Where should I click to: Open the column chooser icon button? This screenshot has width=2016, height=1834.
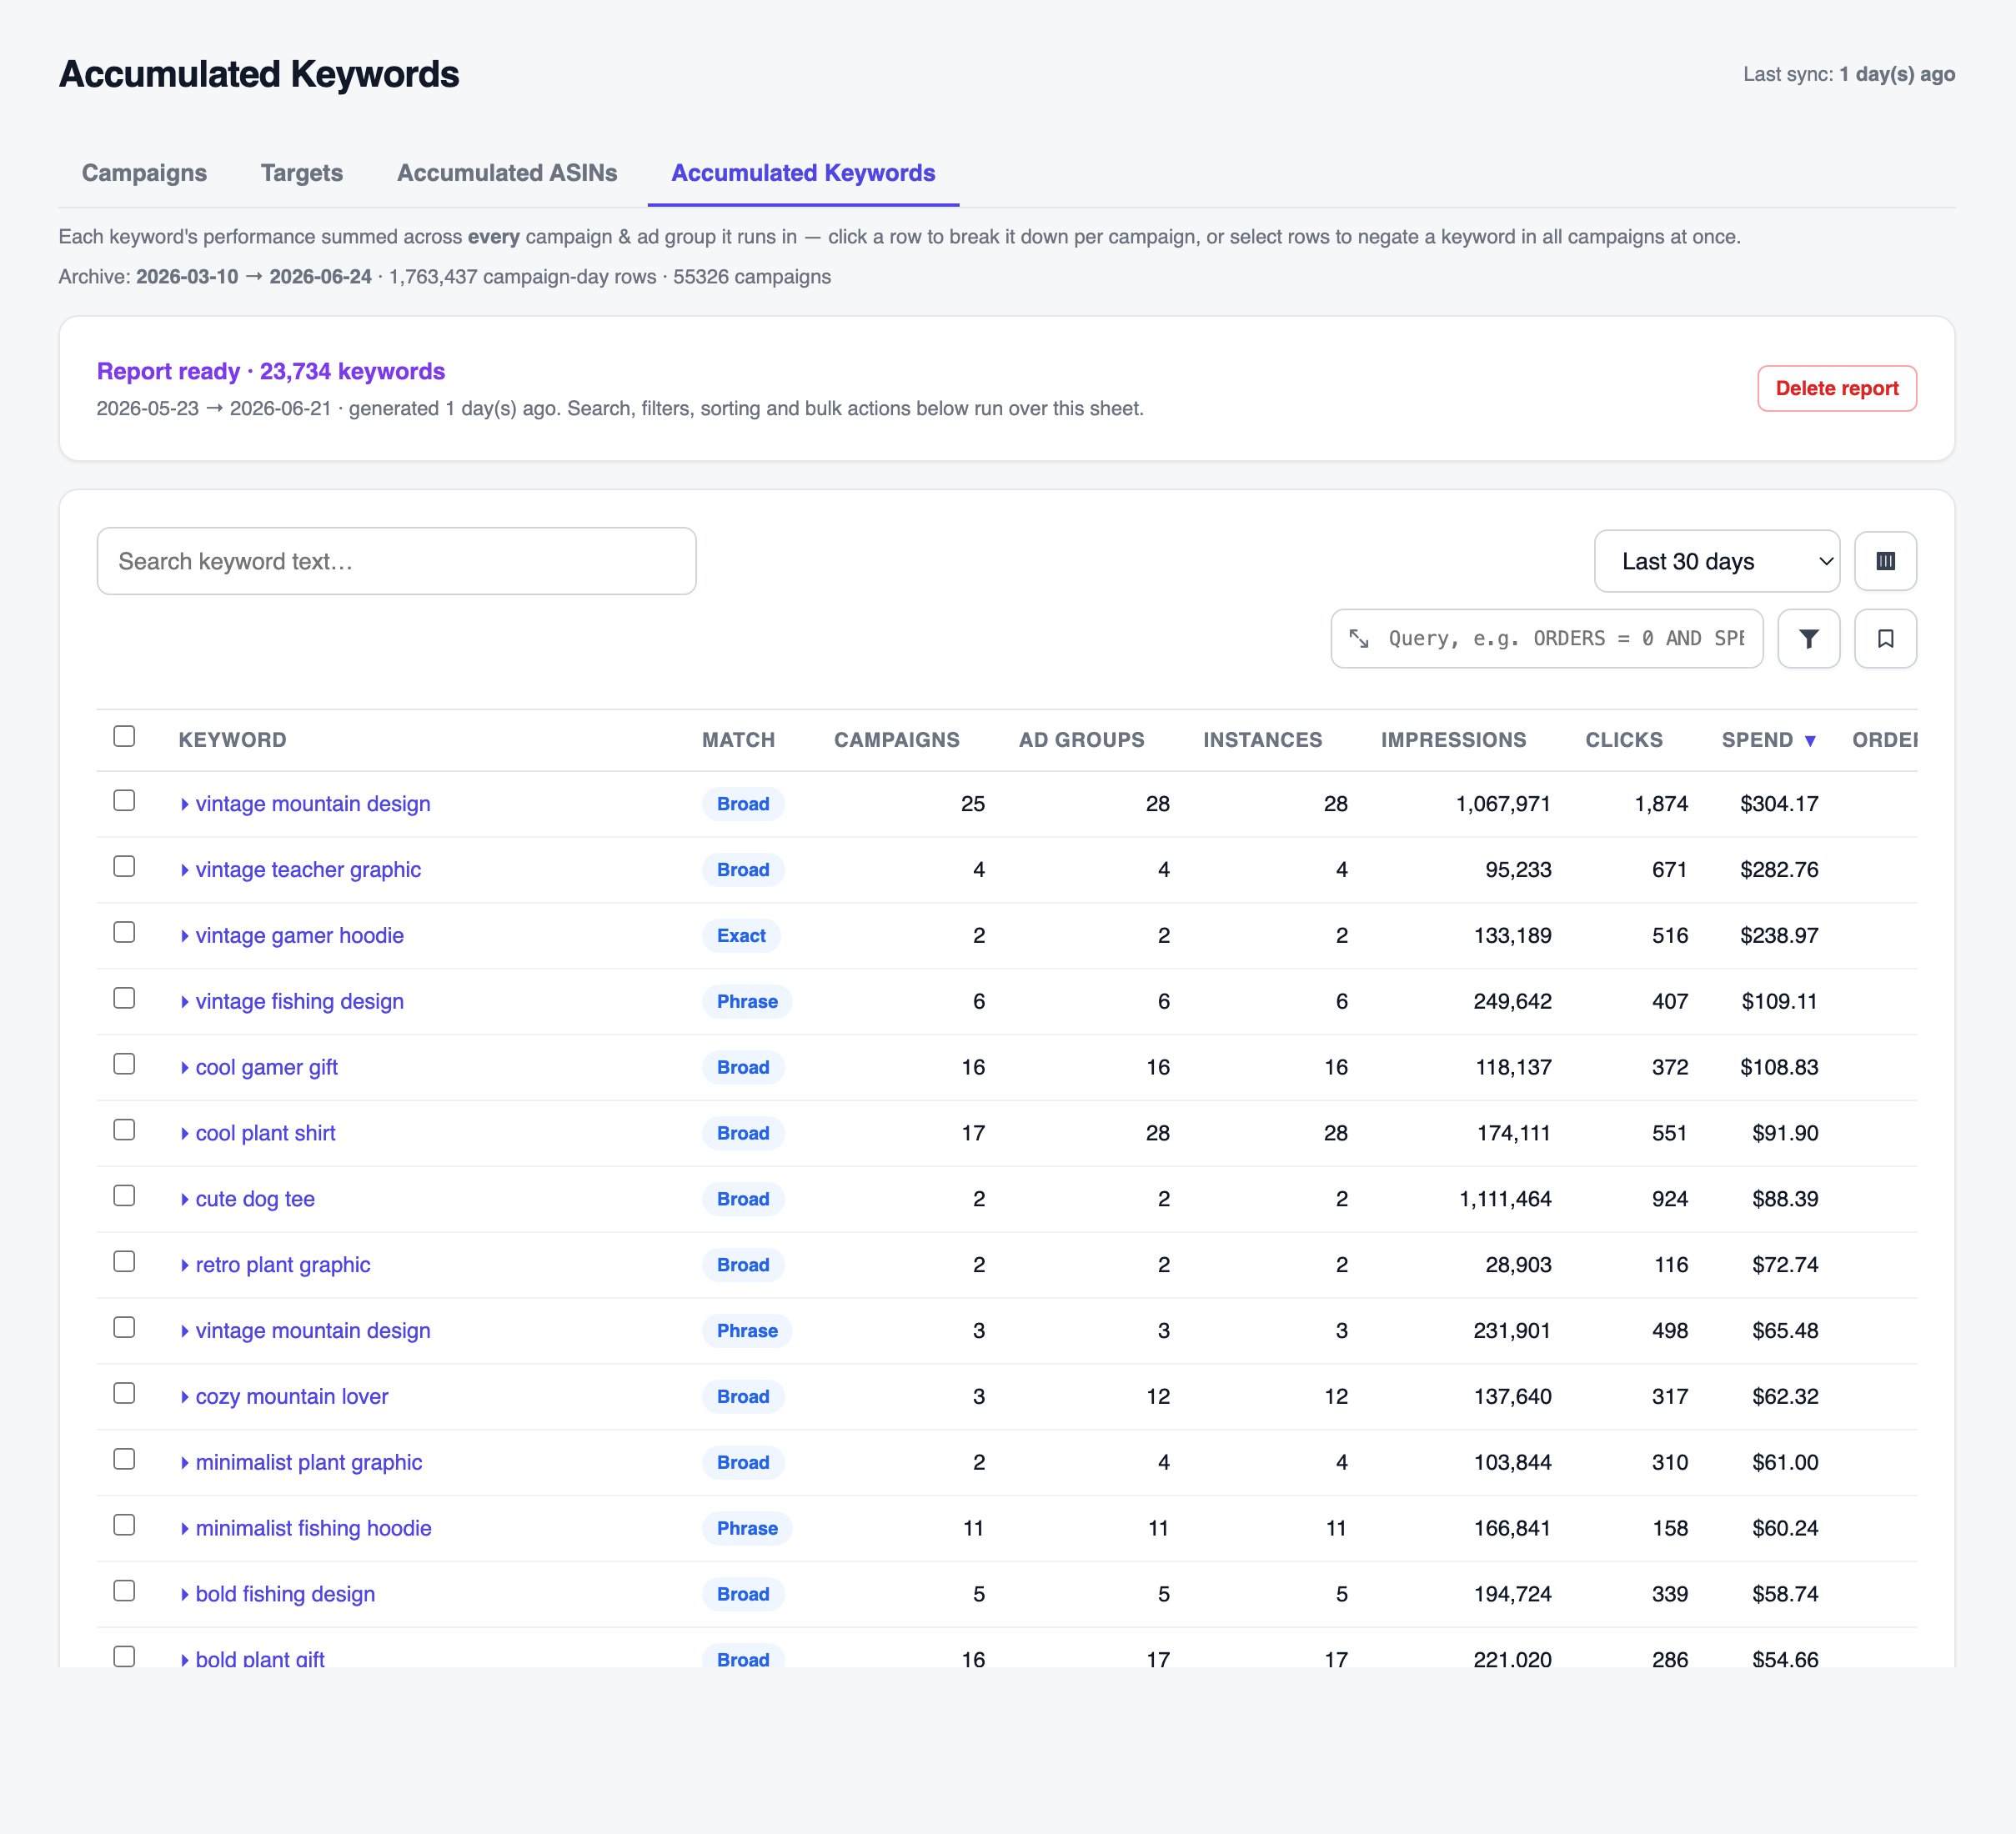pos(1885,561)
